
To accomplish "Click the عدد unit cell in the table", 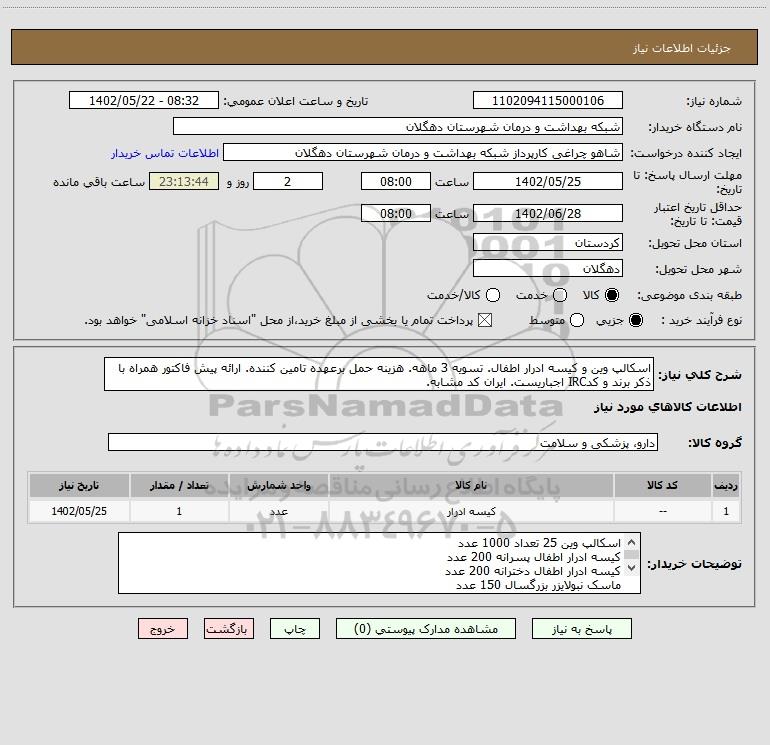I will click(279, 511).
